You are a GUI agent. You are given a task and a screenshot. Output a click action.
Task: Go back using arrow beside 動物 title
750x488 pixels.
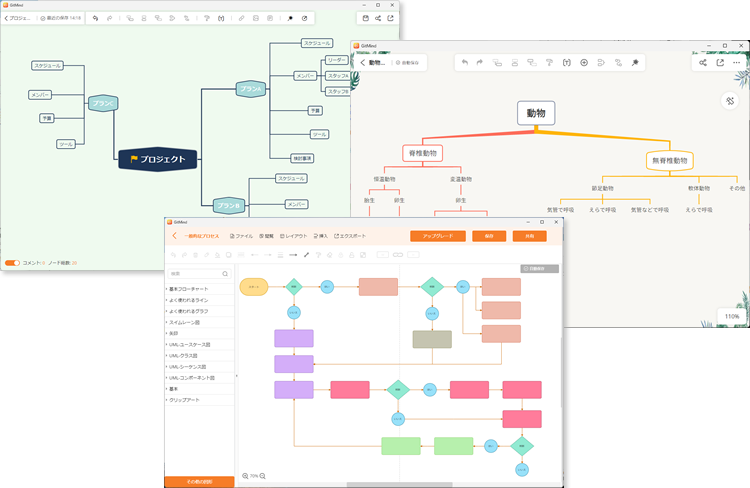pyautogui.click(x=361, y=63)
